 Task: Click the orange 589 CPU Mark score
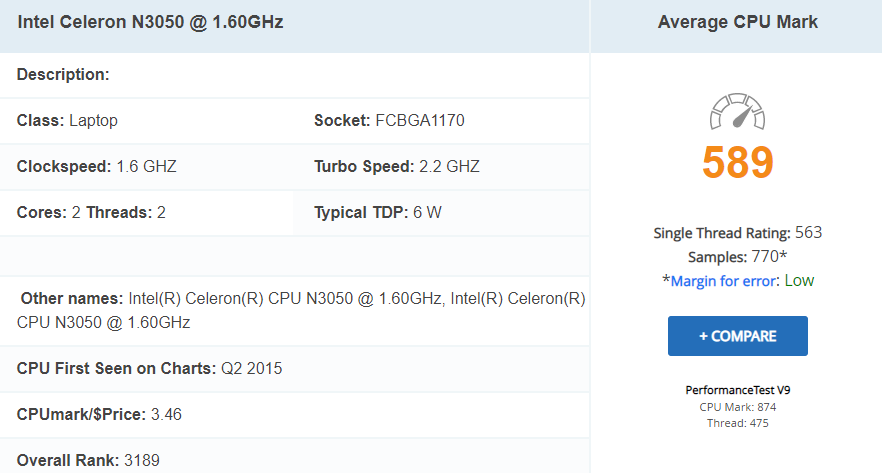[738, 163]
